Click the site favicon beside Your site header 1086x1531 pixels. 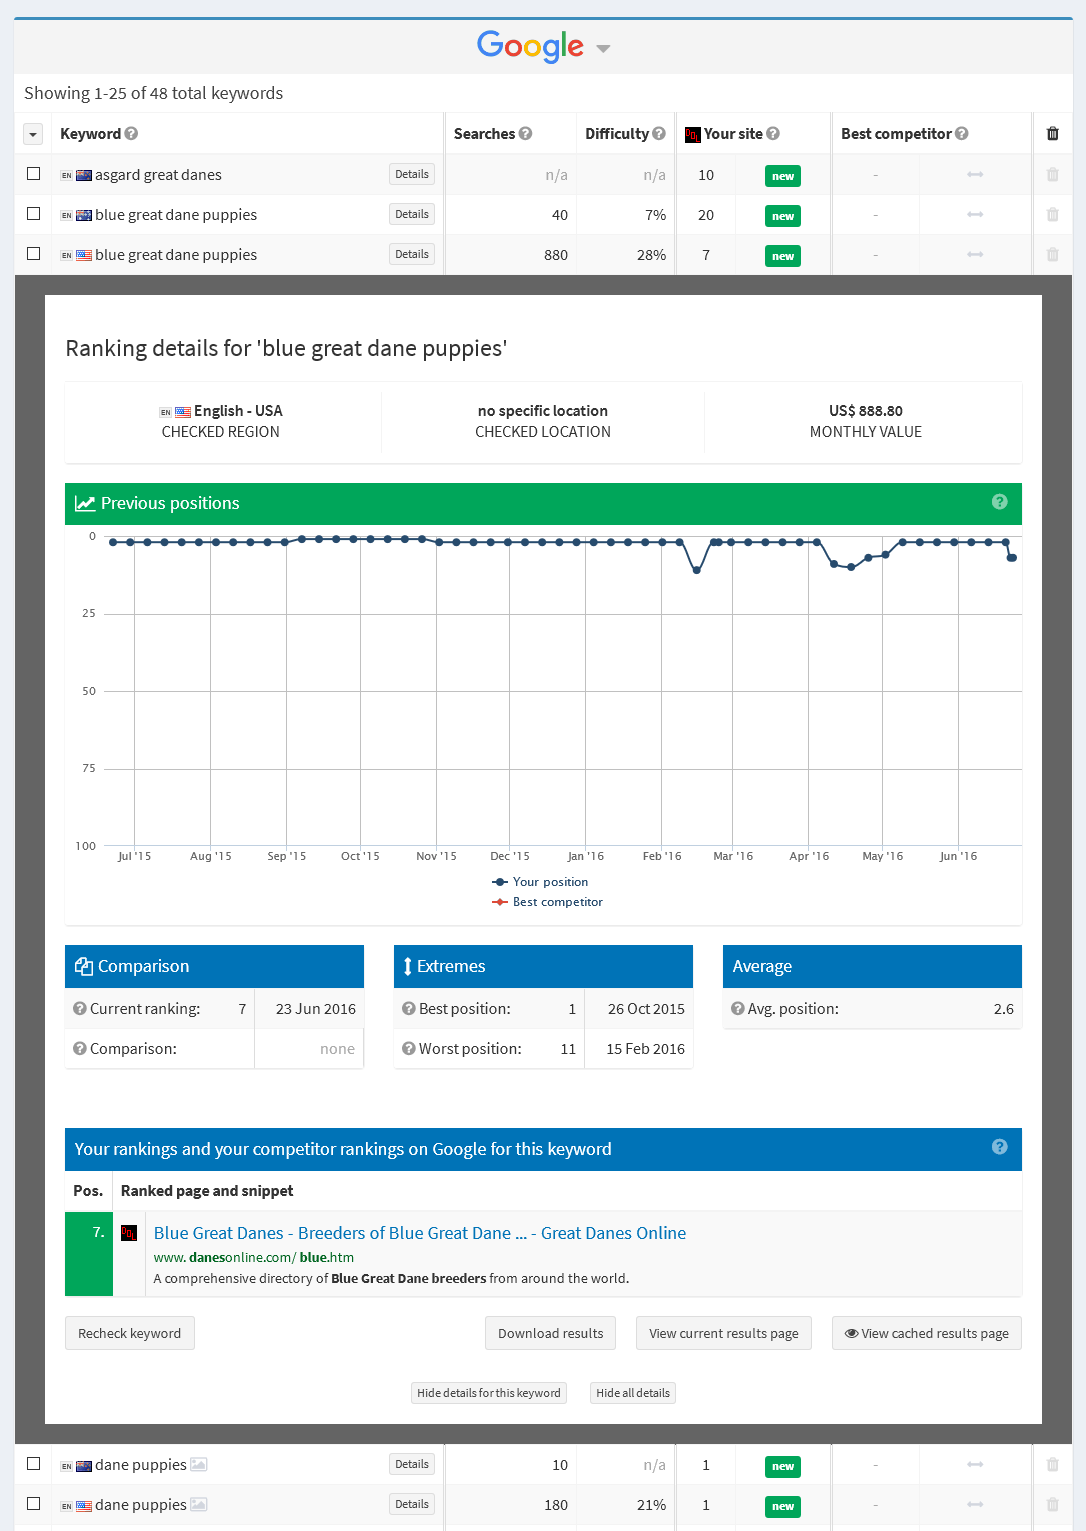692,134
